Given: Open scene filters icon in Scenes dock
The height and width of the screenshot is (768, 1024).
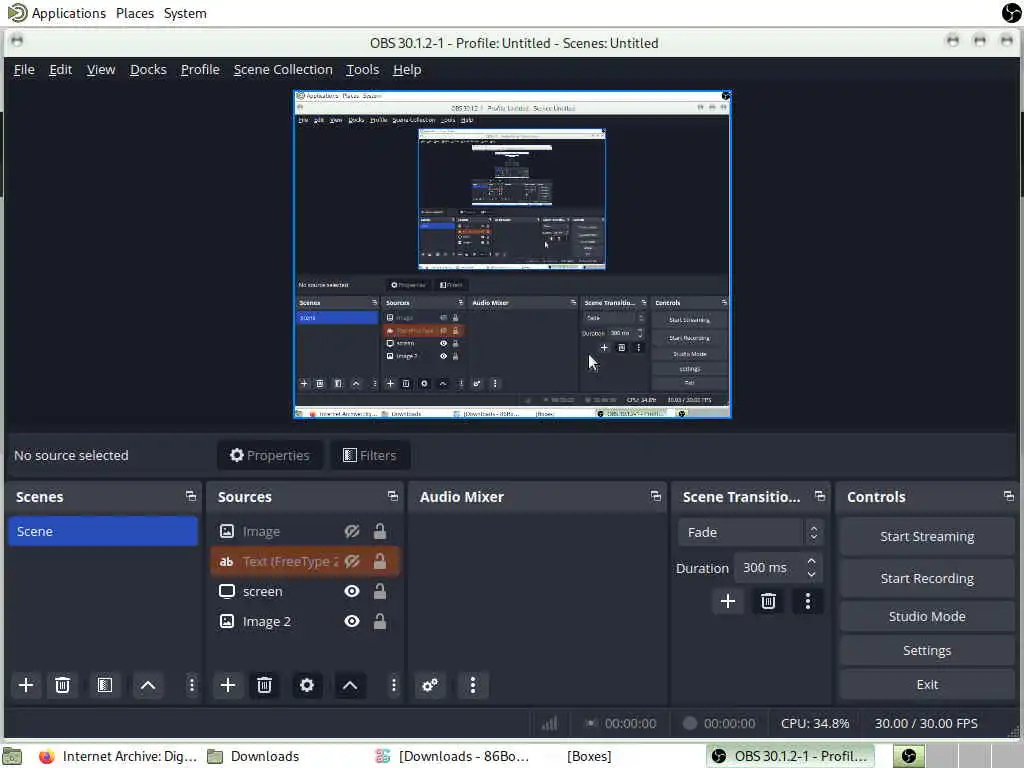Looking at the screenshot, I should coord(104,685).
